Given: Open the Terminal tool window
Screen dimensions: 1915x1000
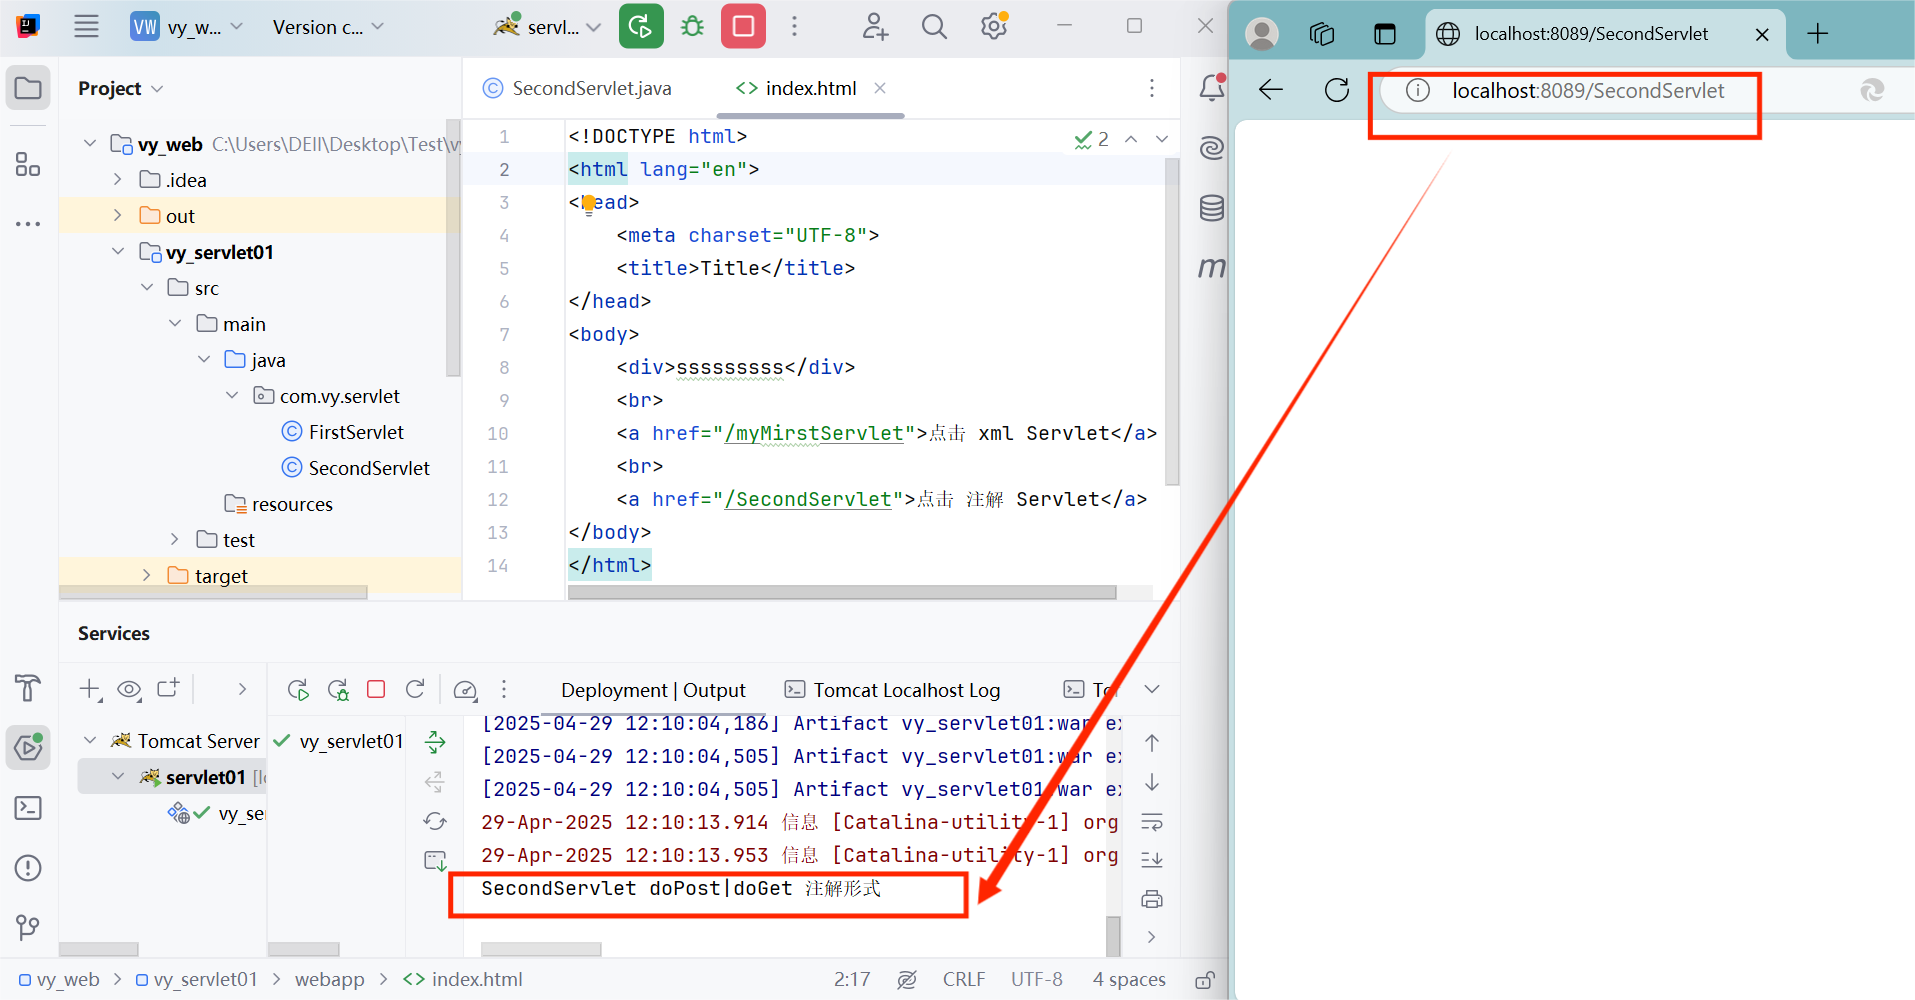Looking at the screenshot, I should click(x=27, y=807).
